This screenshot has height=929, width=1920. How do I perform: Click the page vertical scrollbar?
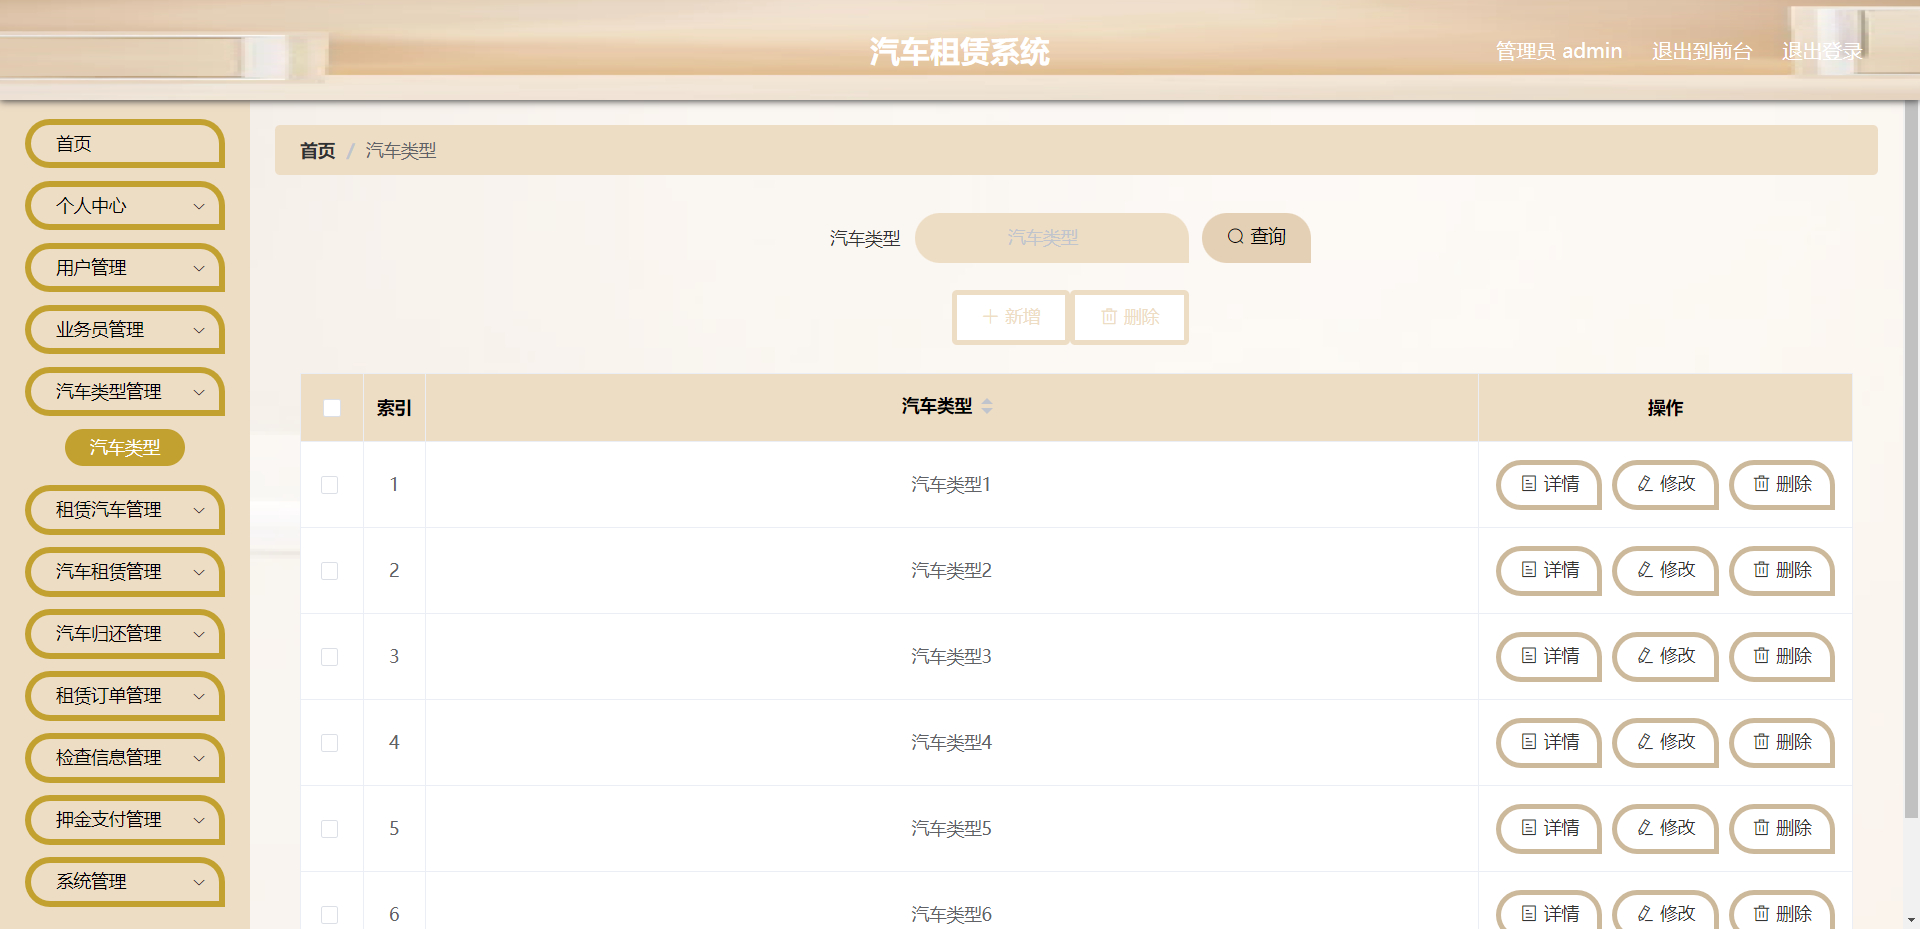pyautogui.click(x=1911, y=460)
